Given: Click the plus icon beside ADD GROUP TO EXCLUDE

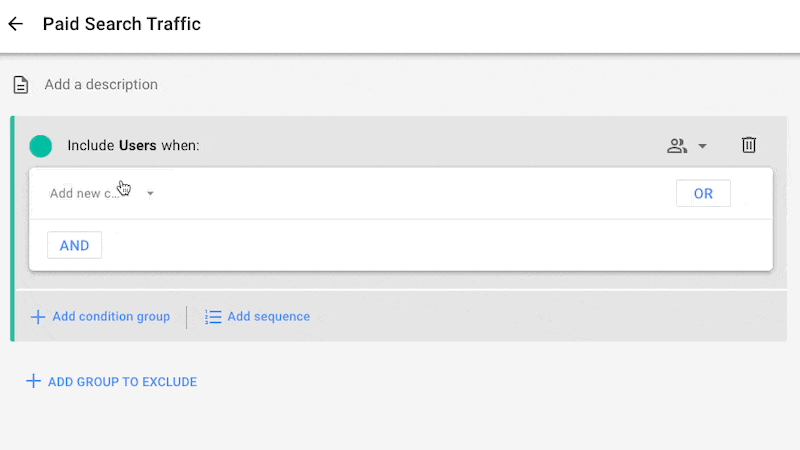Looking at the screenshot, I should click(x=33, y=381).
